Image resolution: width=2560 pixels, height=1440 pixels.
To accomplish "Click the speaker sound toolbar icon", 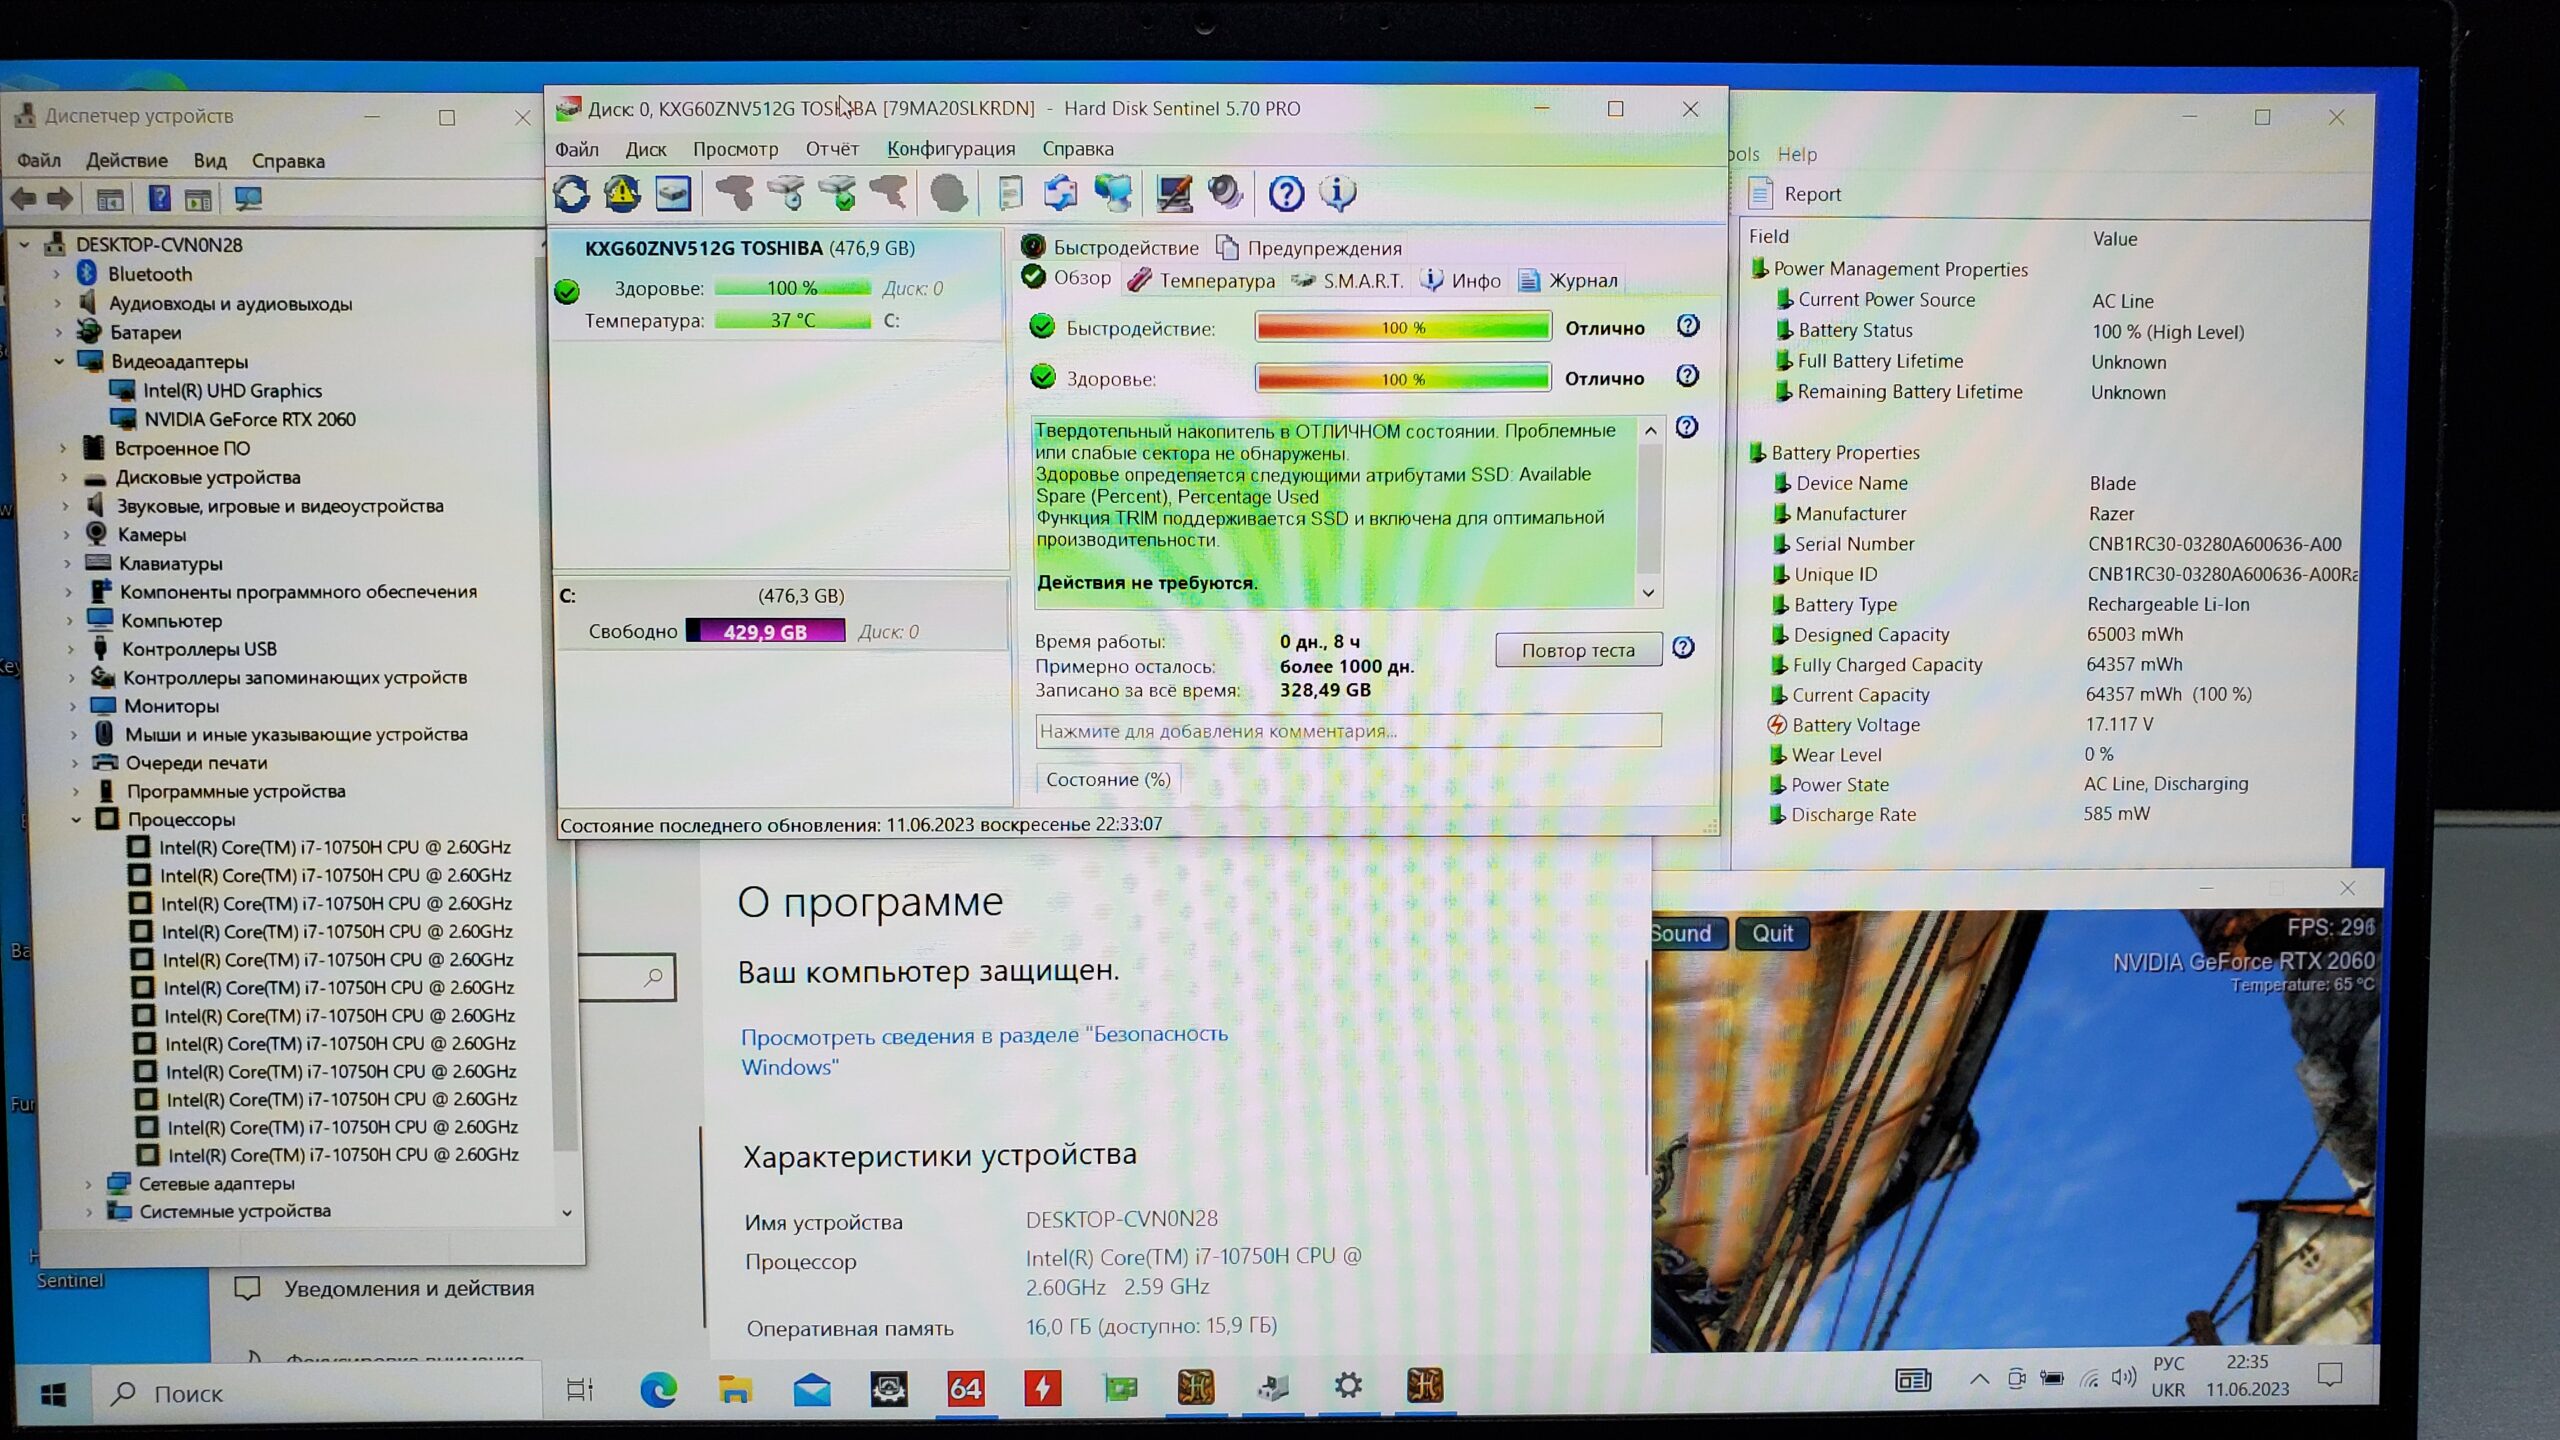I will point(1225,194).
